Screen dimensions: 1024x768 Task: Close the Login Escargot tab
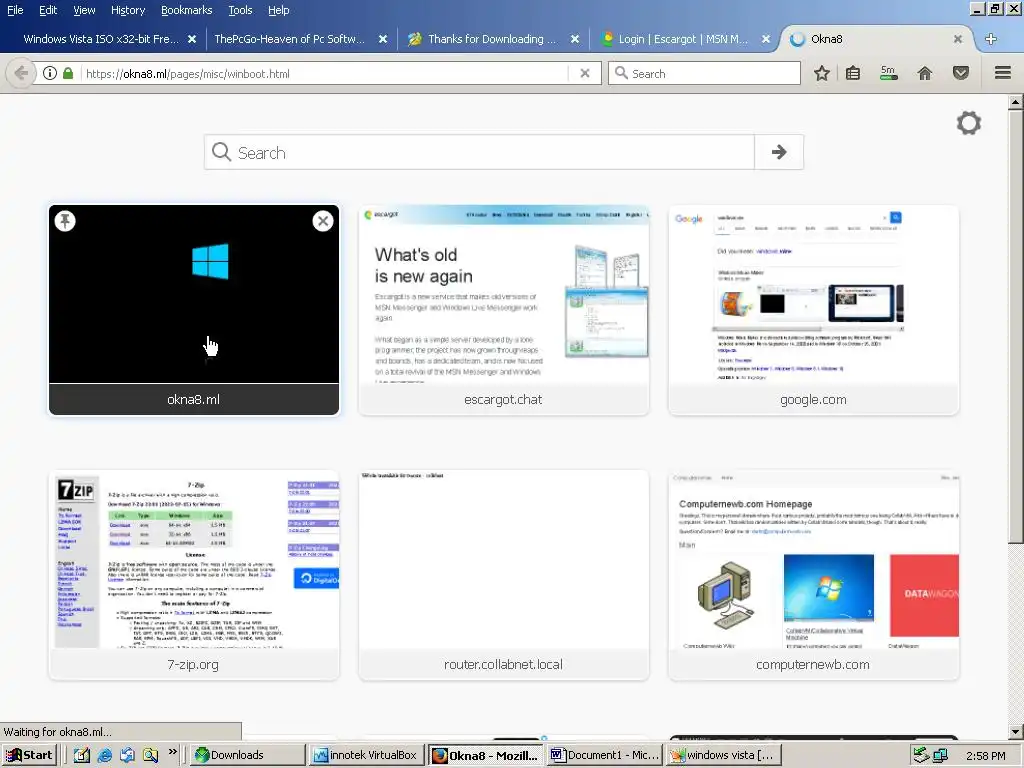[x=766, y=39]
